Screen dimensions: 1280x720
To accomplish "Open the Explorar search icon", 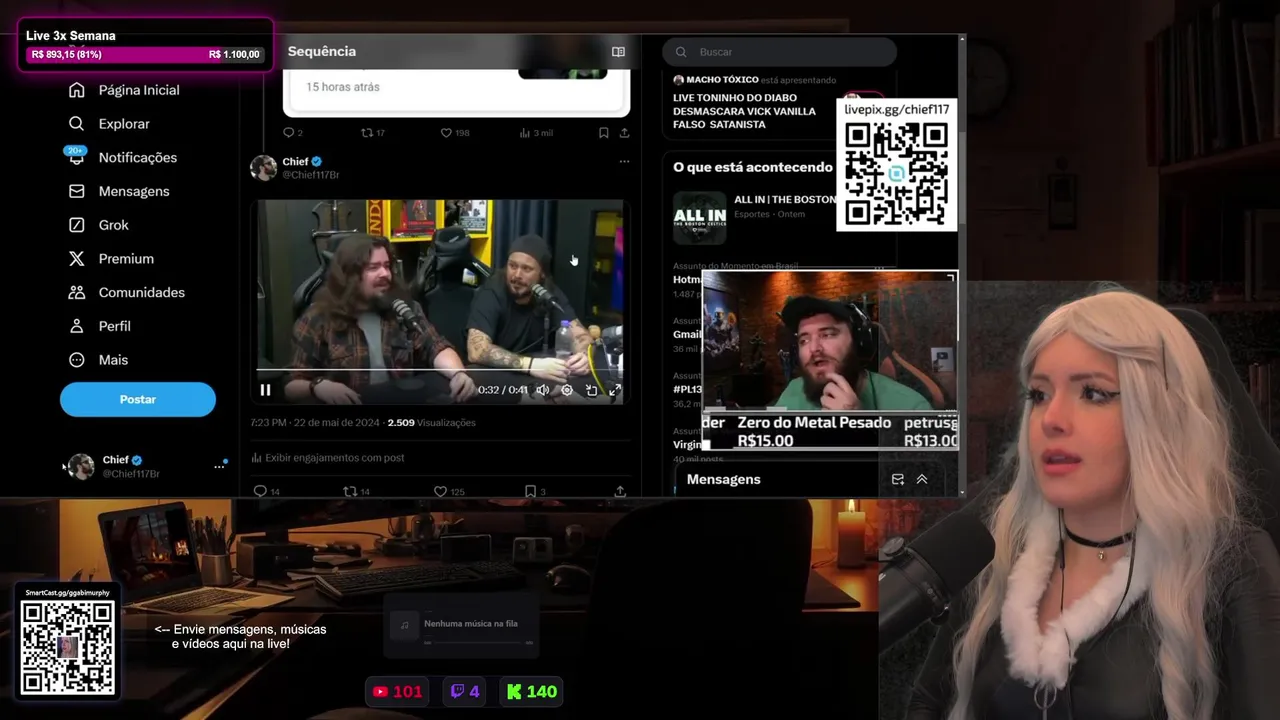I will (77, 124).
